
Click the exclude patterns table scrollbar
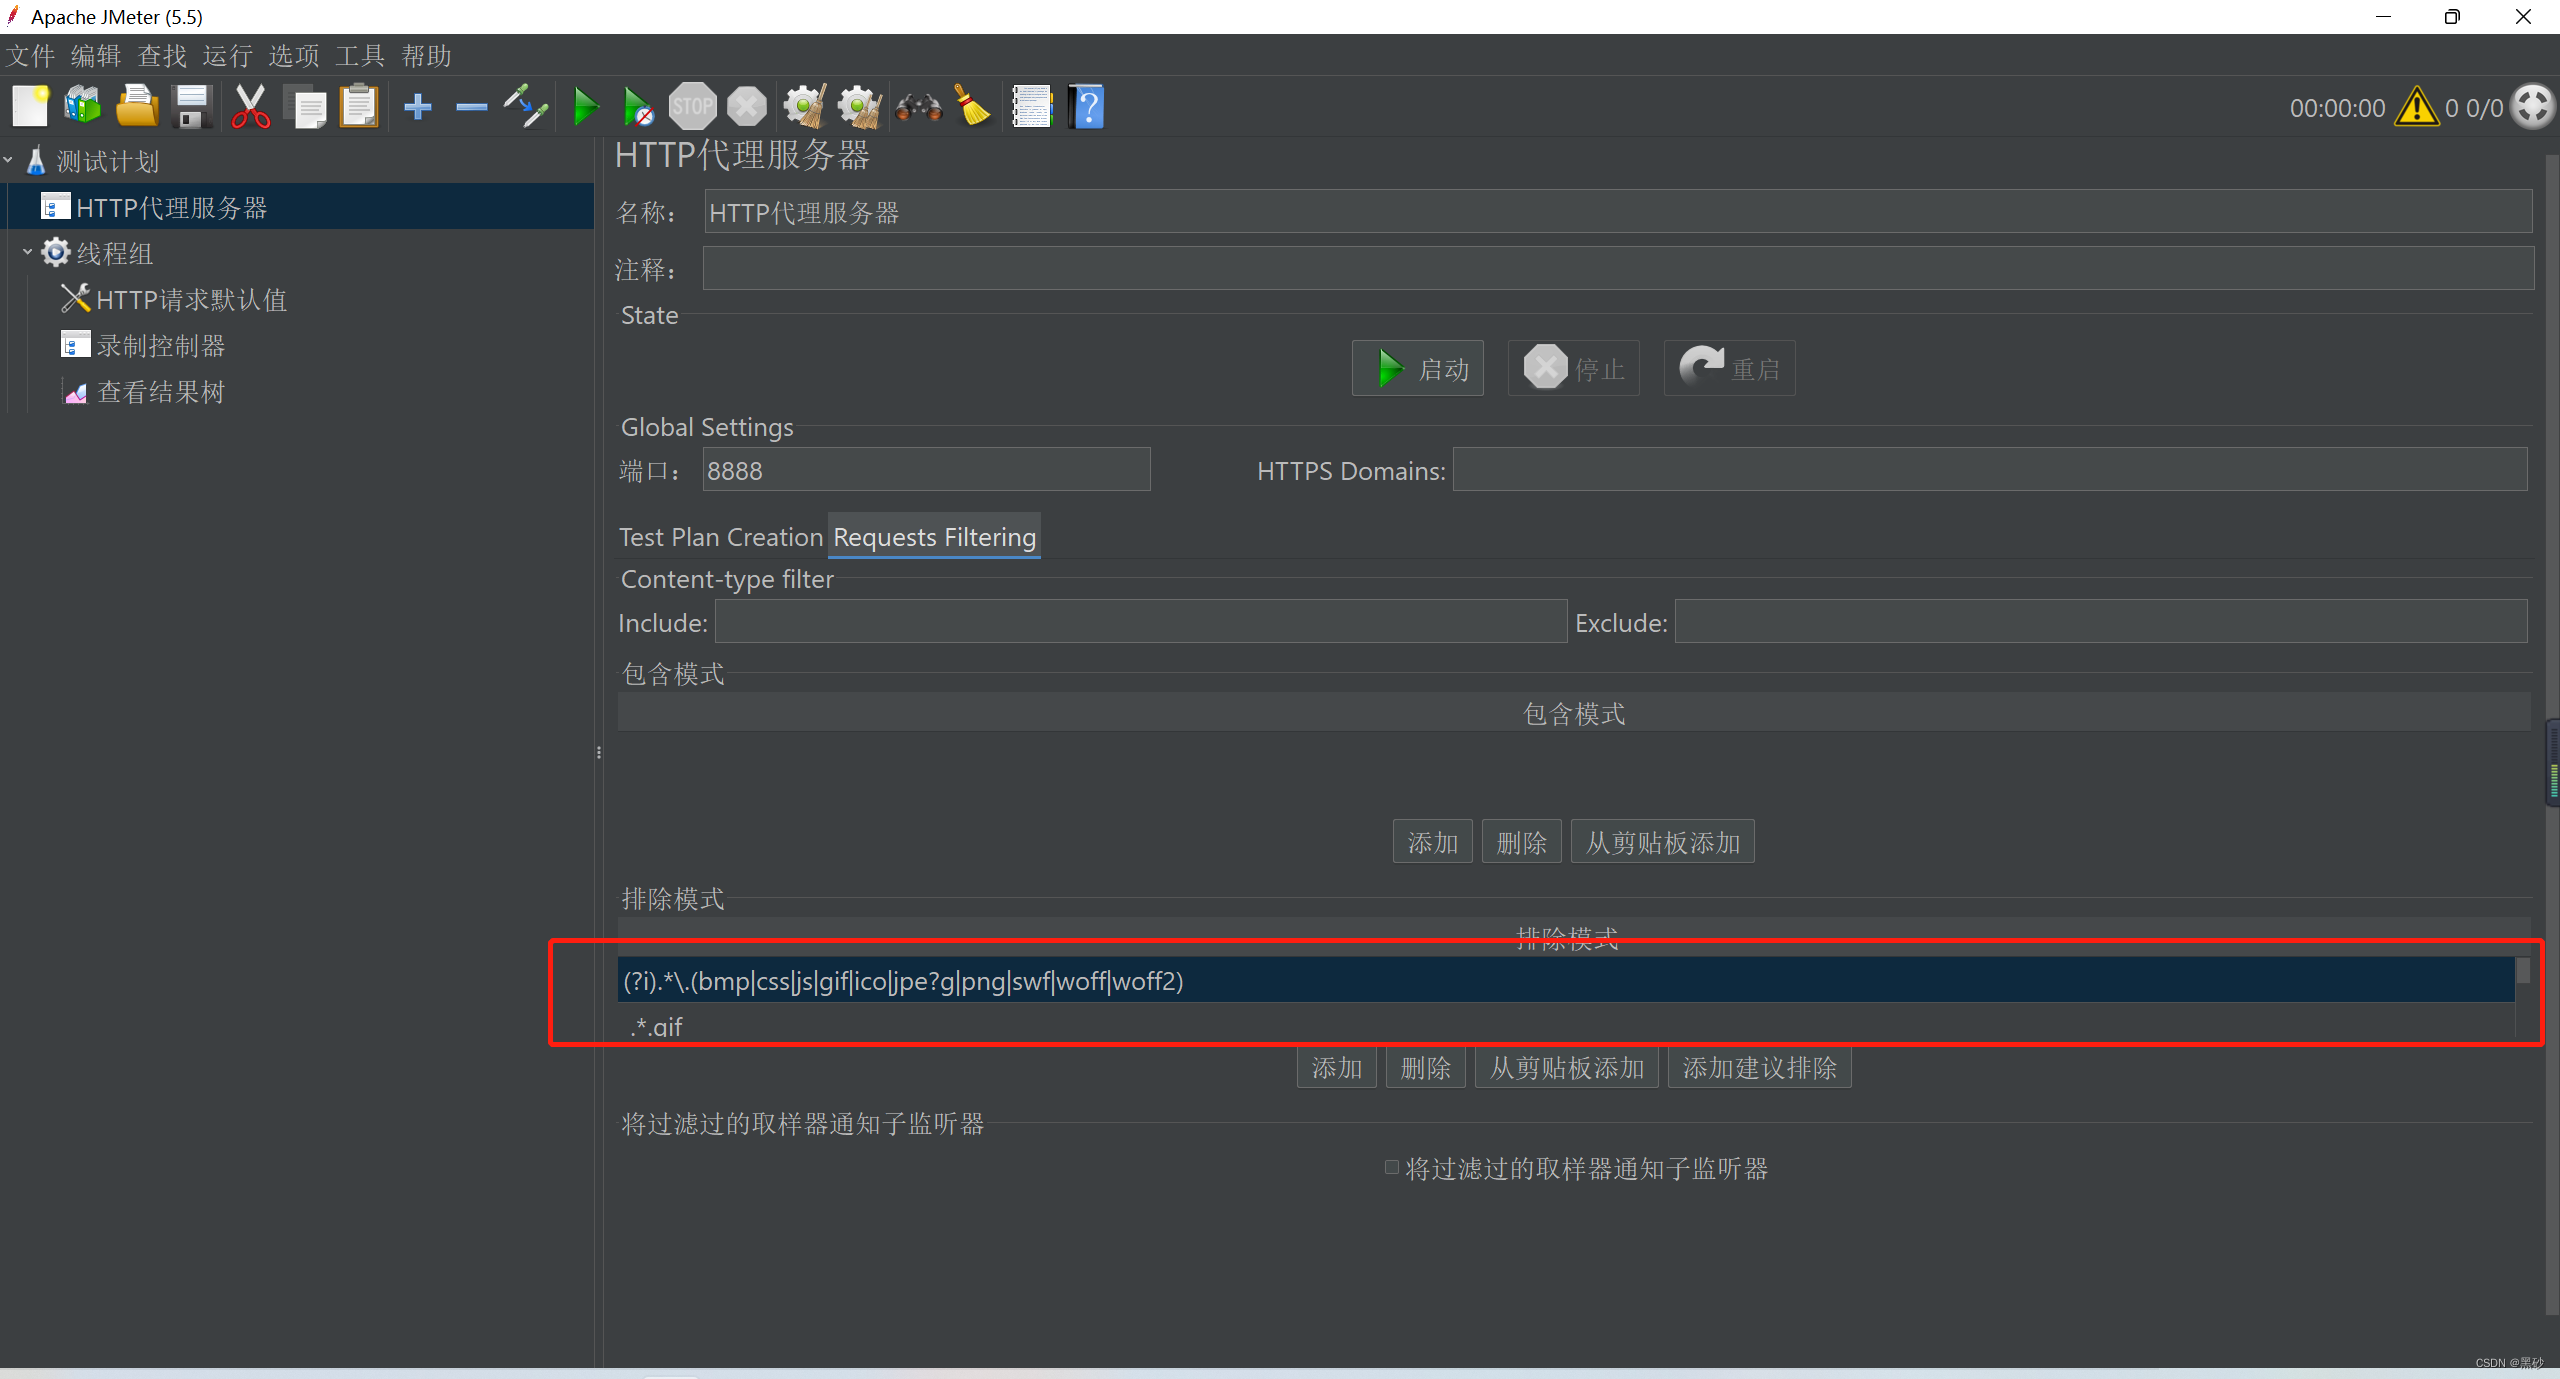tap(2523, 972)
